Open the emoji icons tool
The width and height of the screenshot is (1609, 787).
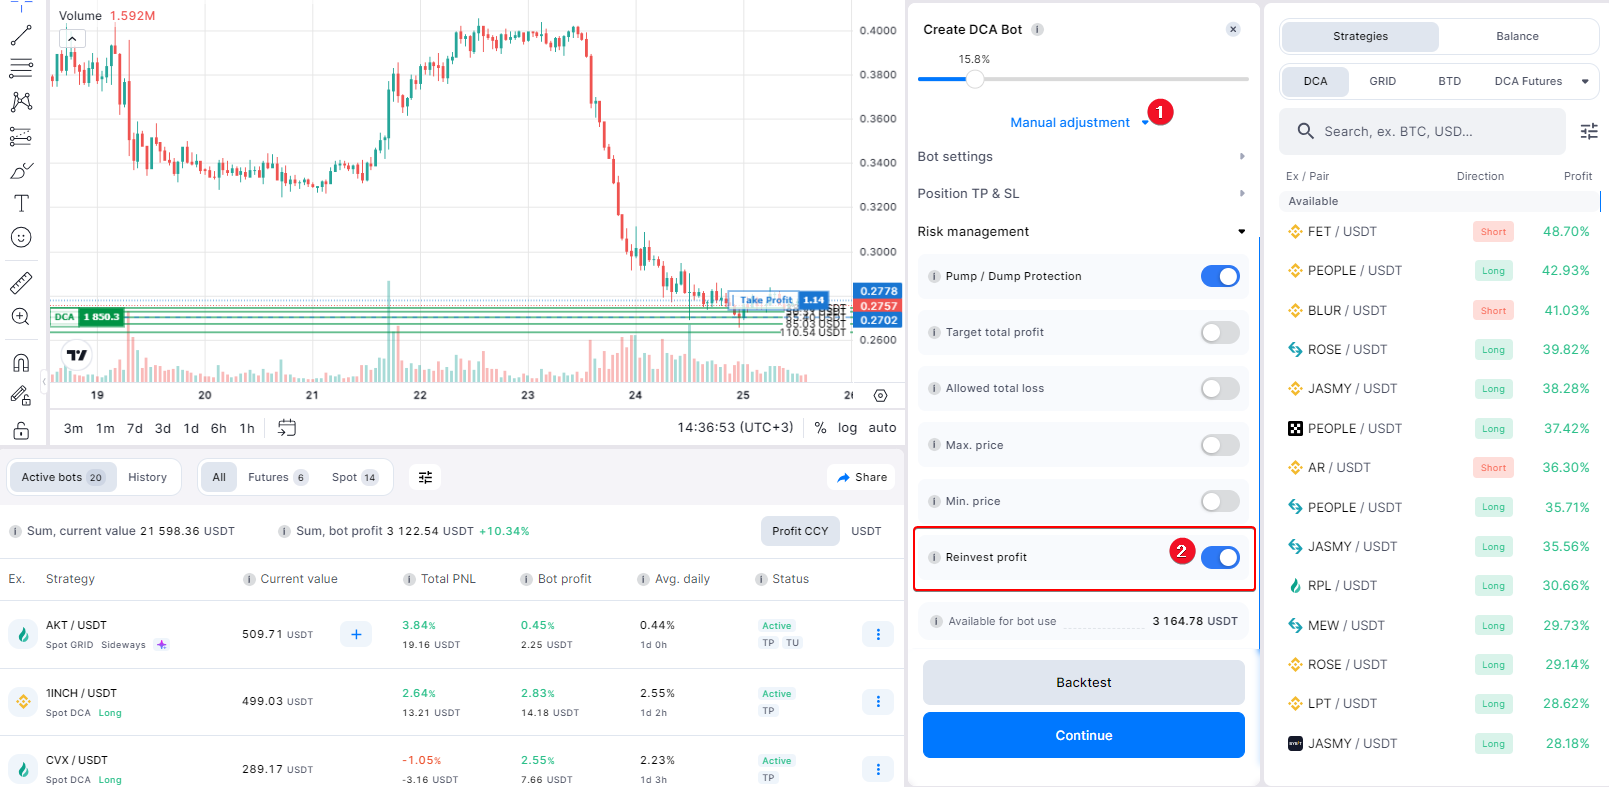pyautogui.click(x=21, y=237)
